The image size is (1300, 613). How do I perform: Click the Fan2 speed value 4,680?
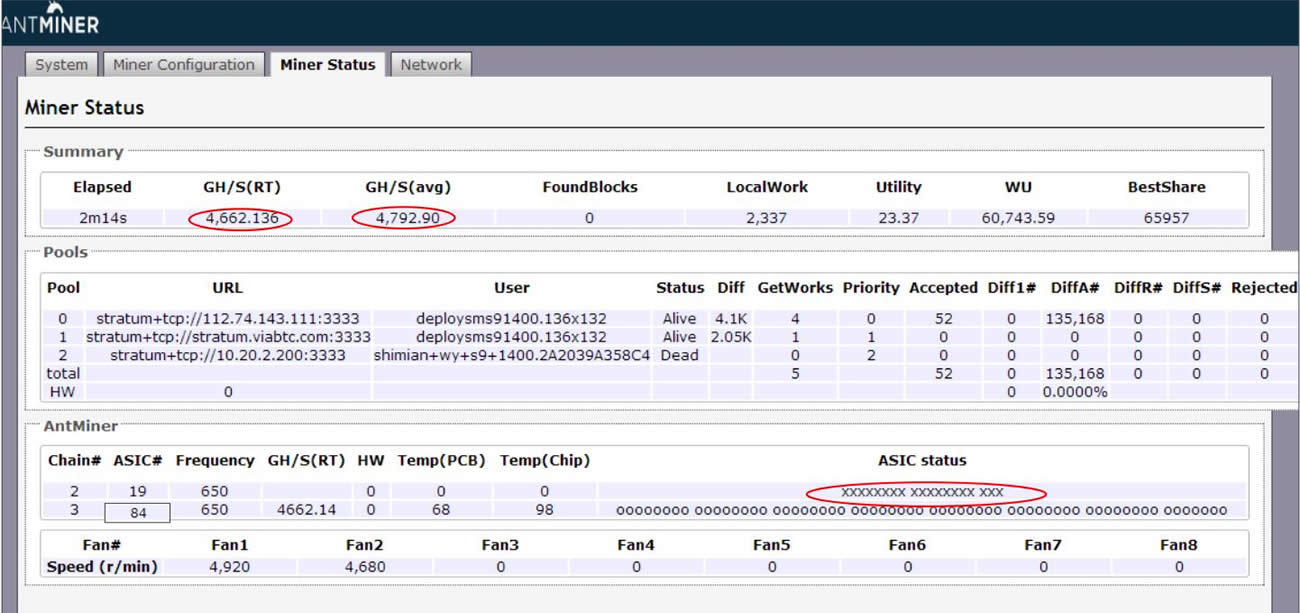pos(365,567)
